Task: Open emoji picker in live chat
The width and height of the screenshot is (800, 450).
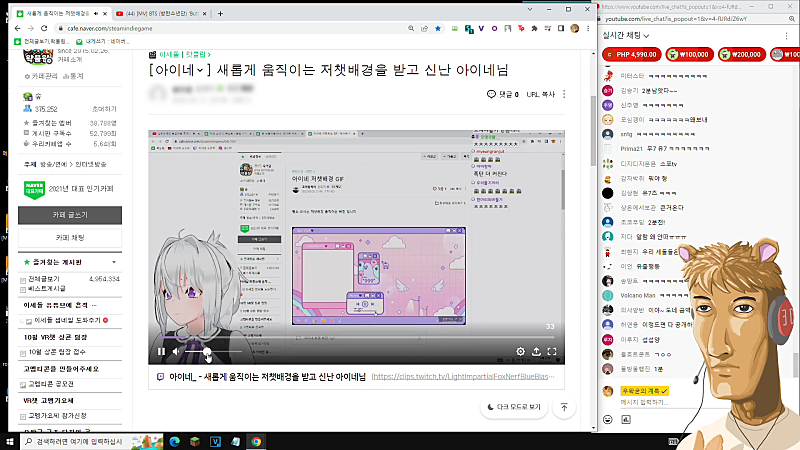Action: click(x=607, y=419)
